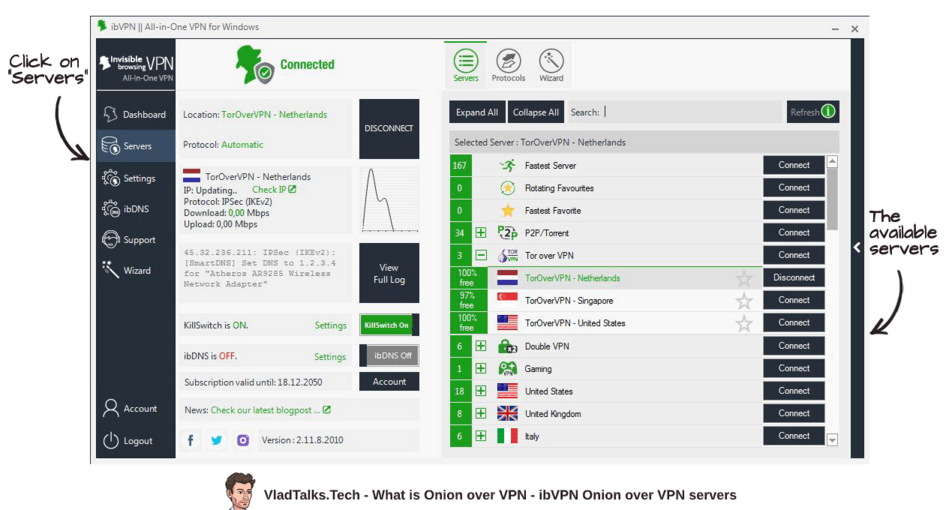Connect to Gaming group
The image size is (946, 510).
point(793,368)
